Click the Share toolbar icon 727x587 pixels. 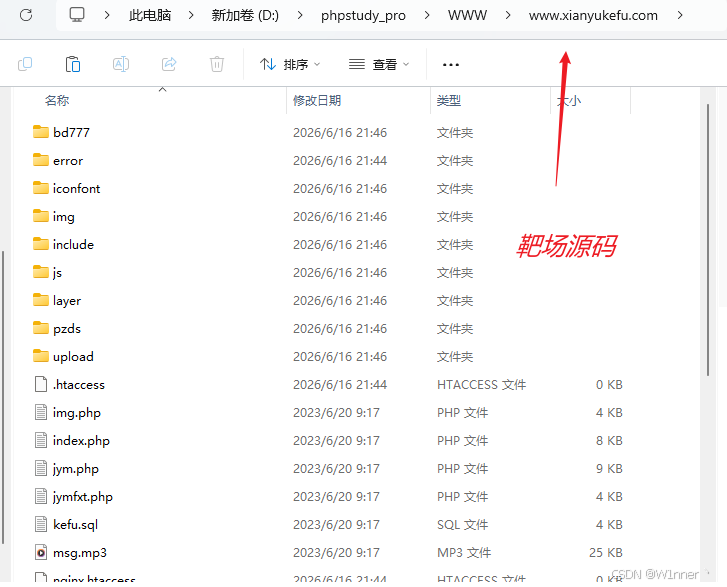[169, 64]
